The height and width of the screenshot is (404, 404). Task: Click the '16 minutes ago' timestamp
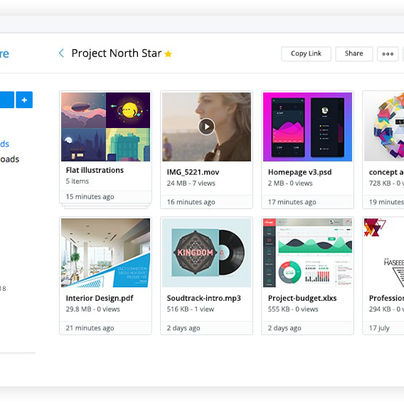point(191,202)
